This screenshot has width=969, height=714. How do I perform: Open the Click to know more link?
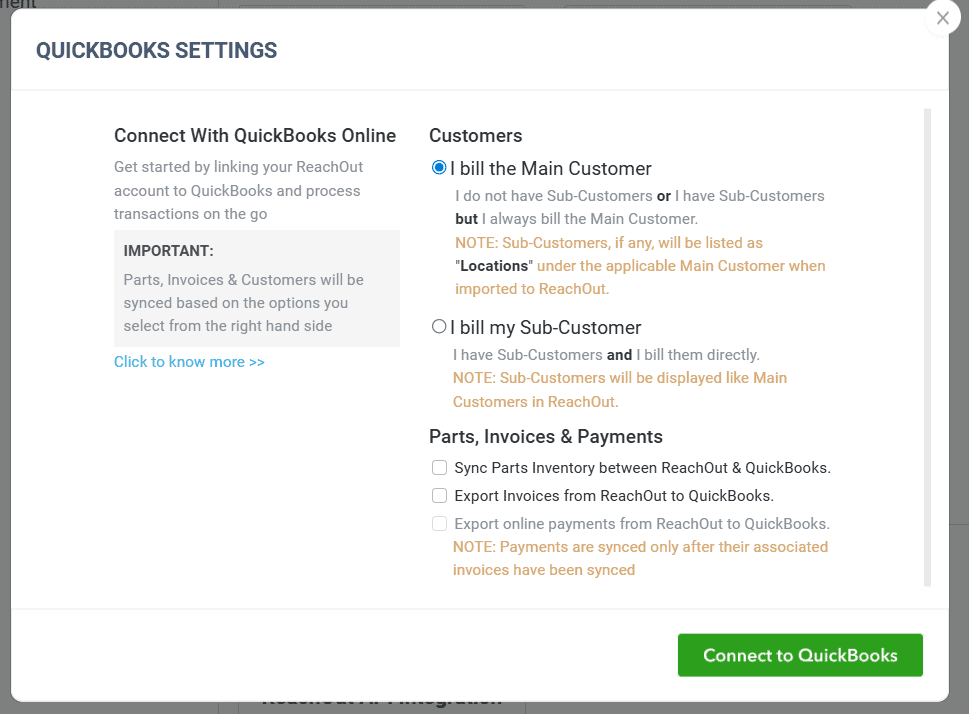(x=189, y=362)
